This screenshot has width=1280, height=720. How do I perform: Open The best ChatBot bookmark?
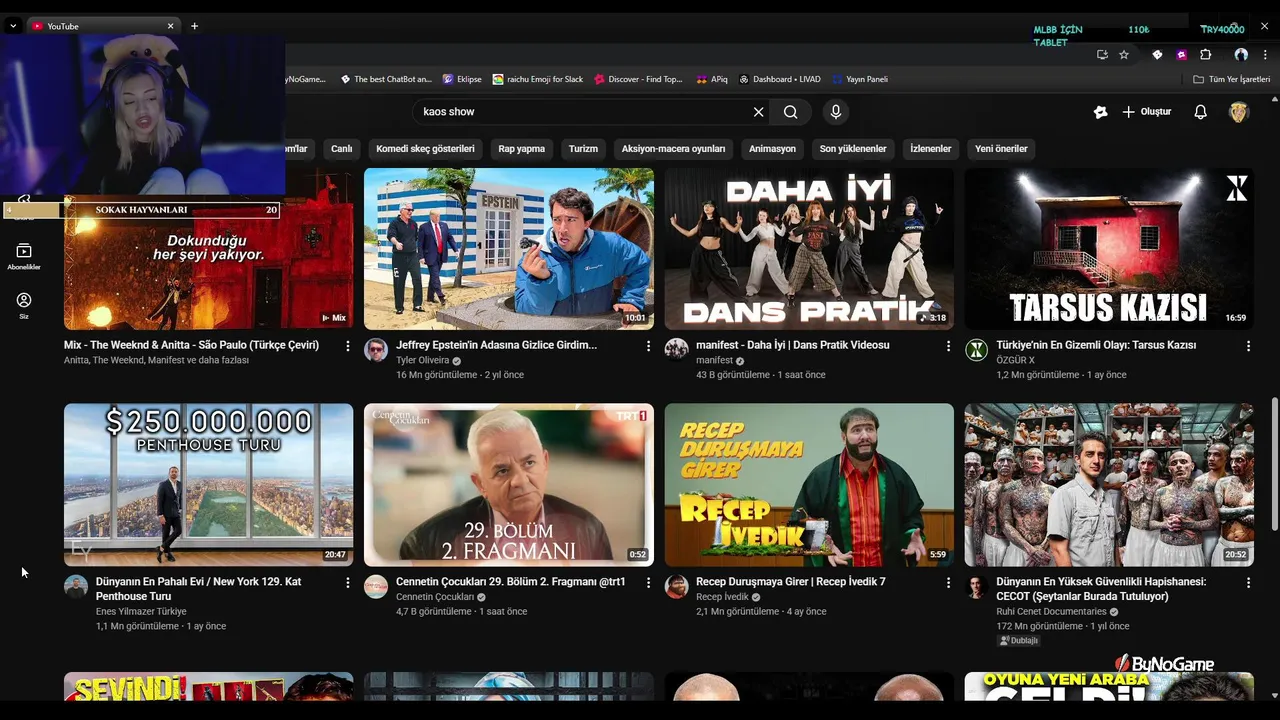386,79
